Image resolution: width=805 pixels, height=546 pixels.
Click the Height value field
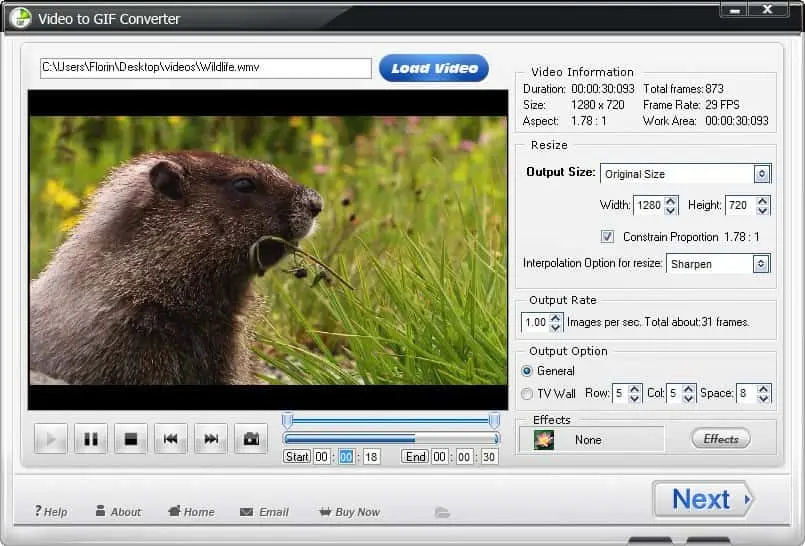tap(741, 205)
